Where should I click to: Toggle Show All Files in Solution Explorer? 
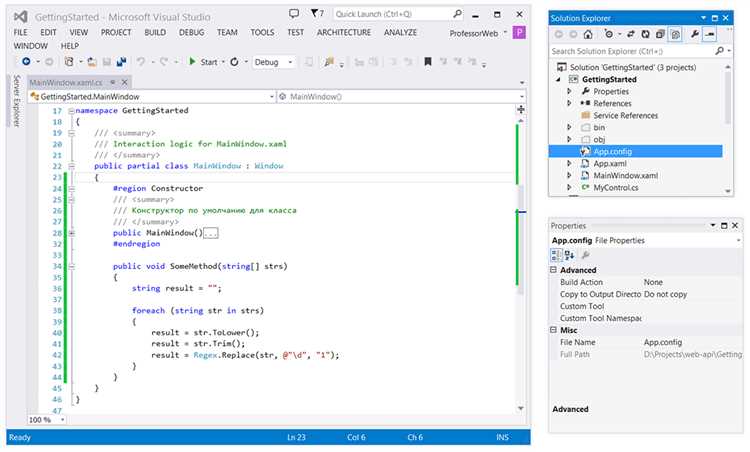pyautogui.click(x=675, y=34)
